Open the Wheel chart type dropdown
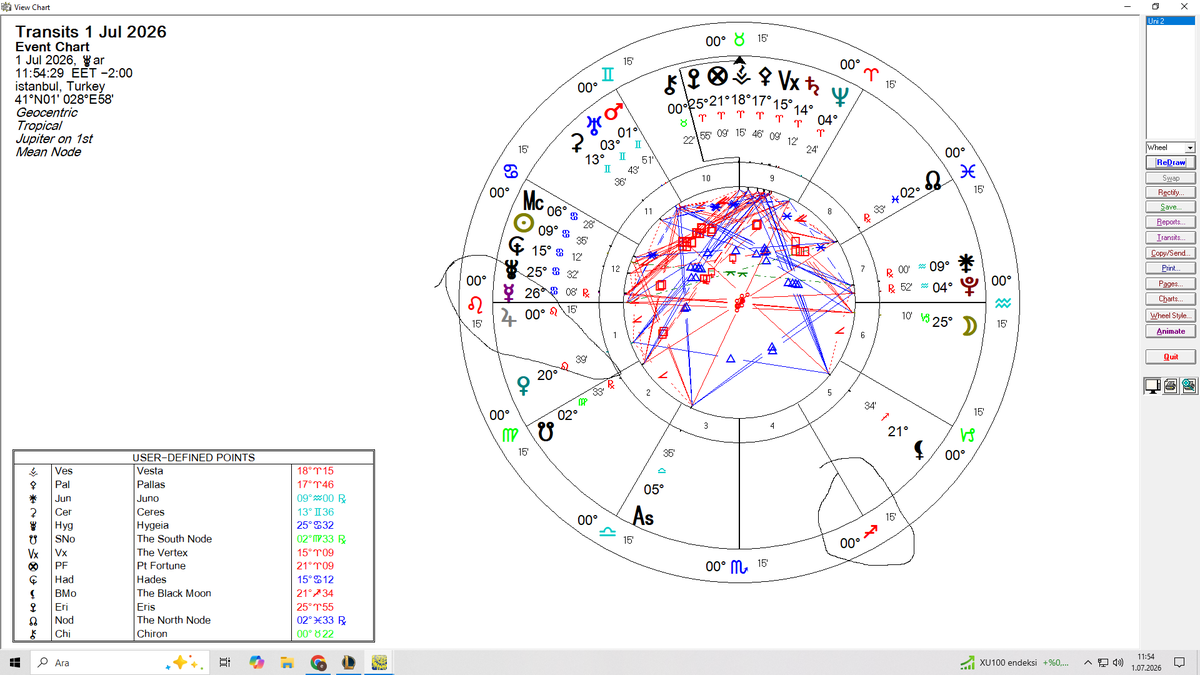 coord(1171,147)
